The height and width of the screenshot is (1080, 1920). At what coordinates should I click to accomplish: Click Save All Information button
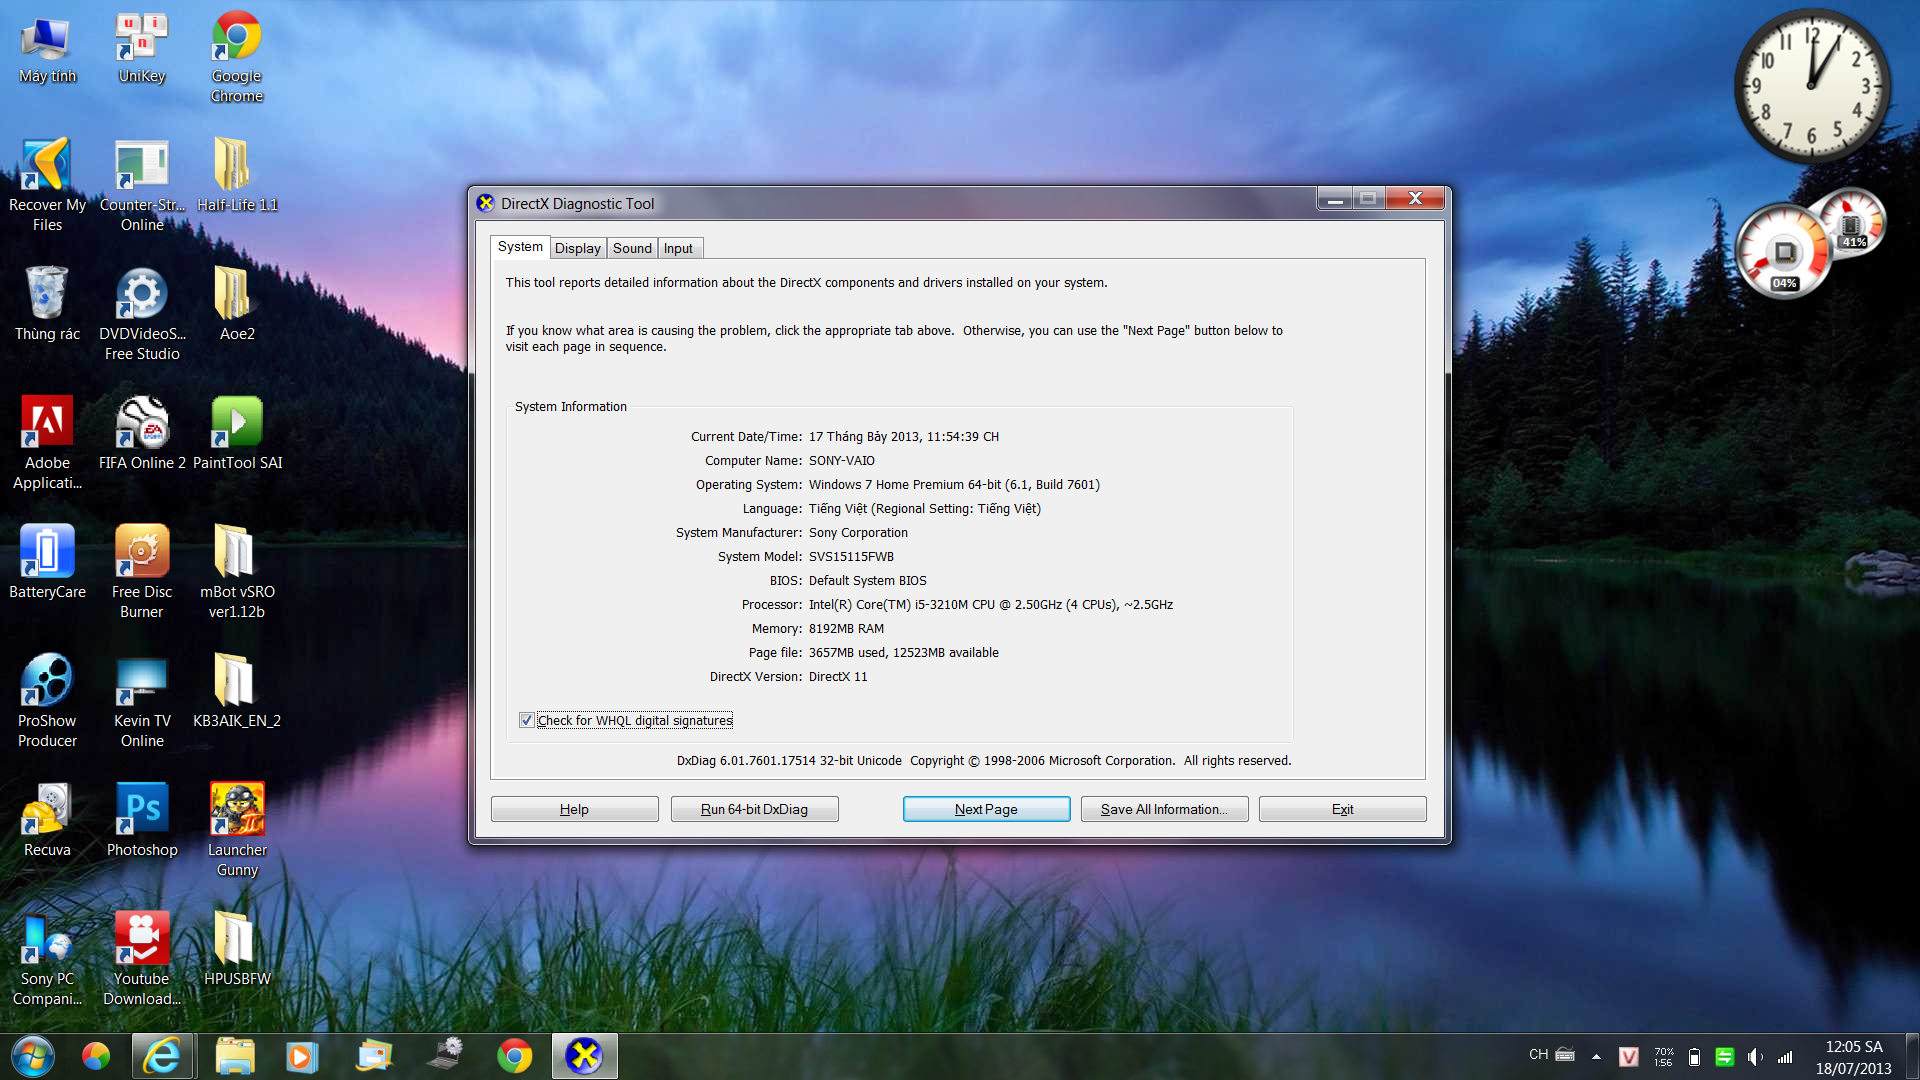tap(1163, 808)
